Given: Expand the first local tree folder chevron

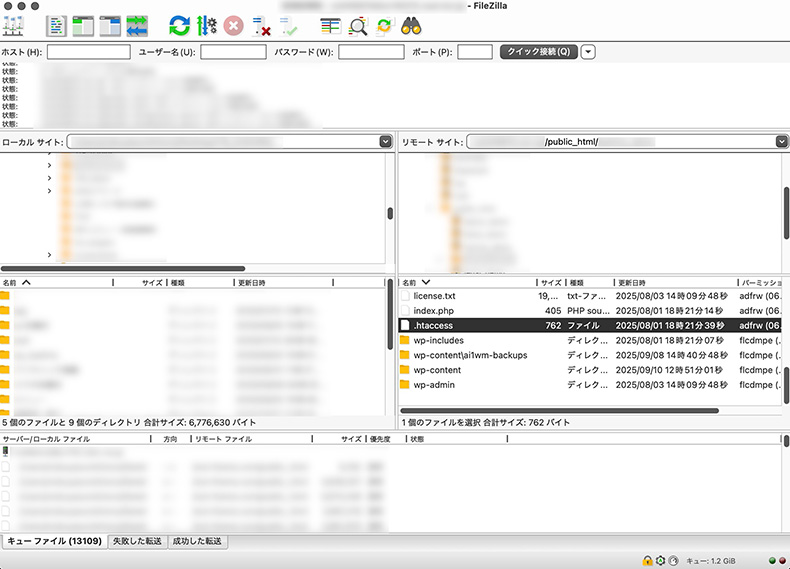Looking at the screenshot, I should click(x=49, y=165).
